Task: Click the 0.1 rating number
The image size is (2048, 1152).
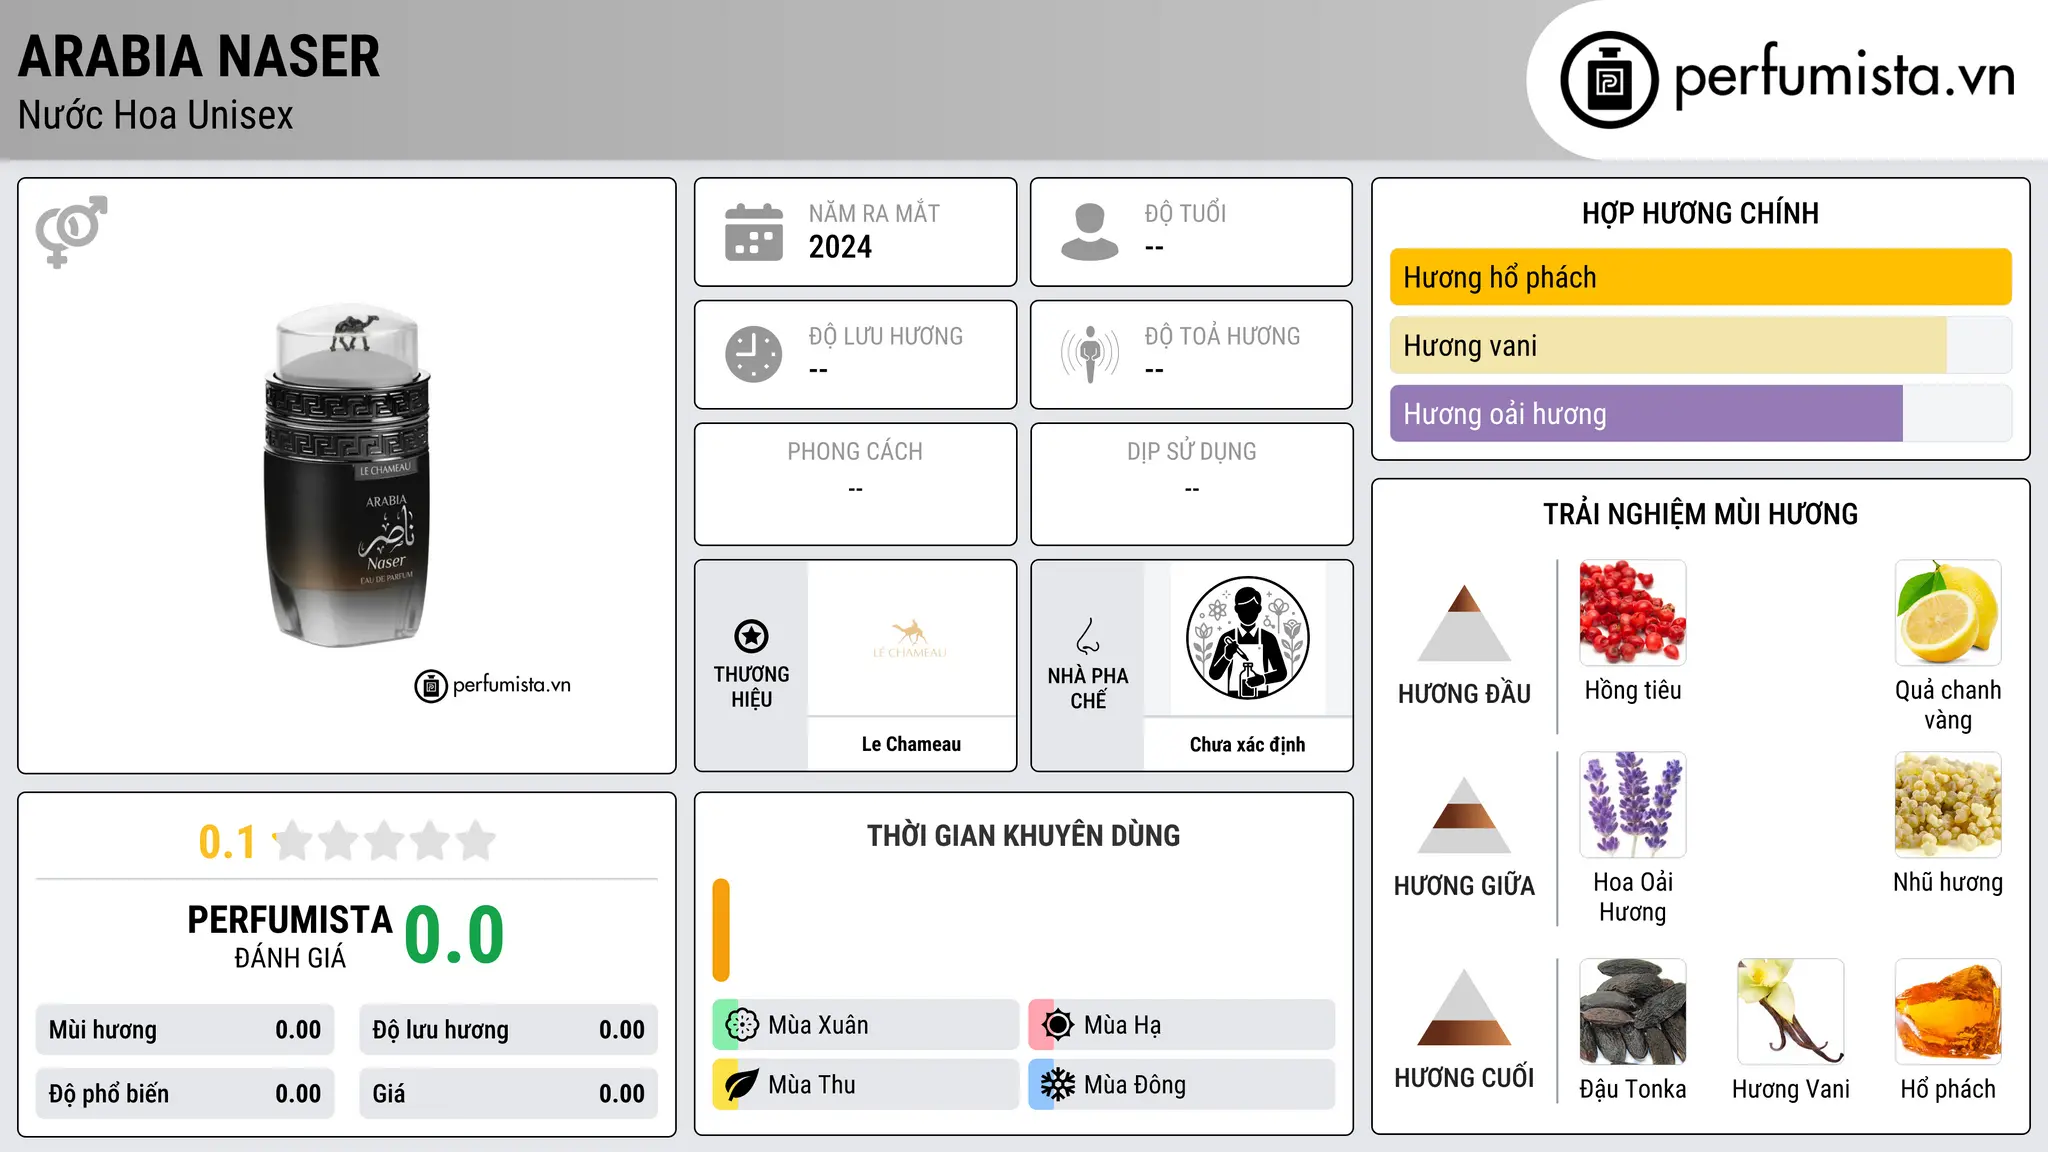Action: [227, 842]
